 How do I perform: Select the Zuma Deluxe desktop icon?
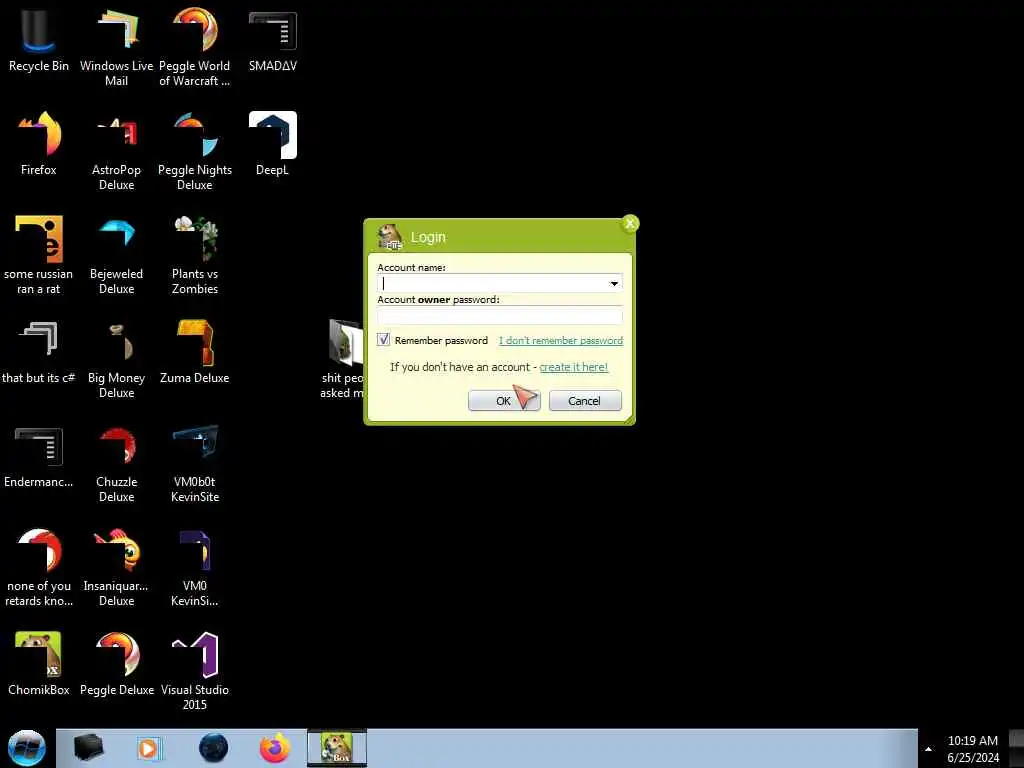(x=195, y=351)
